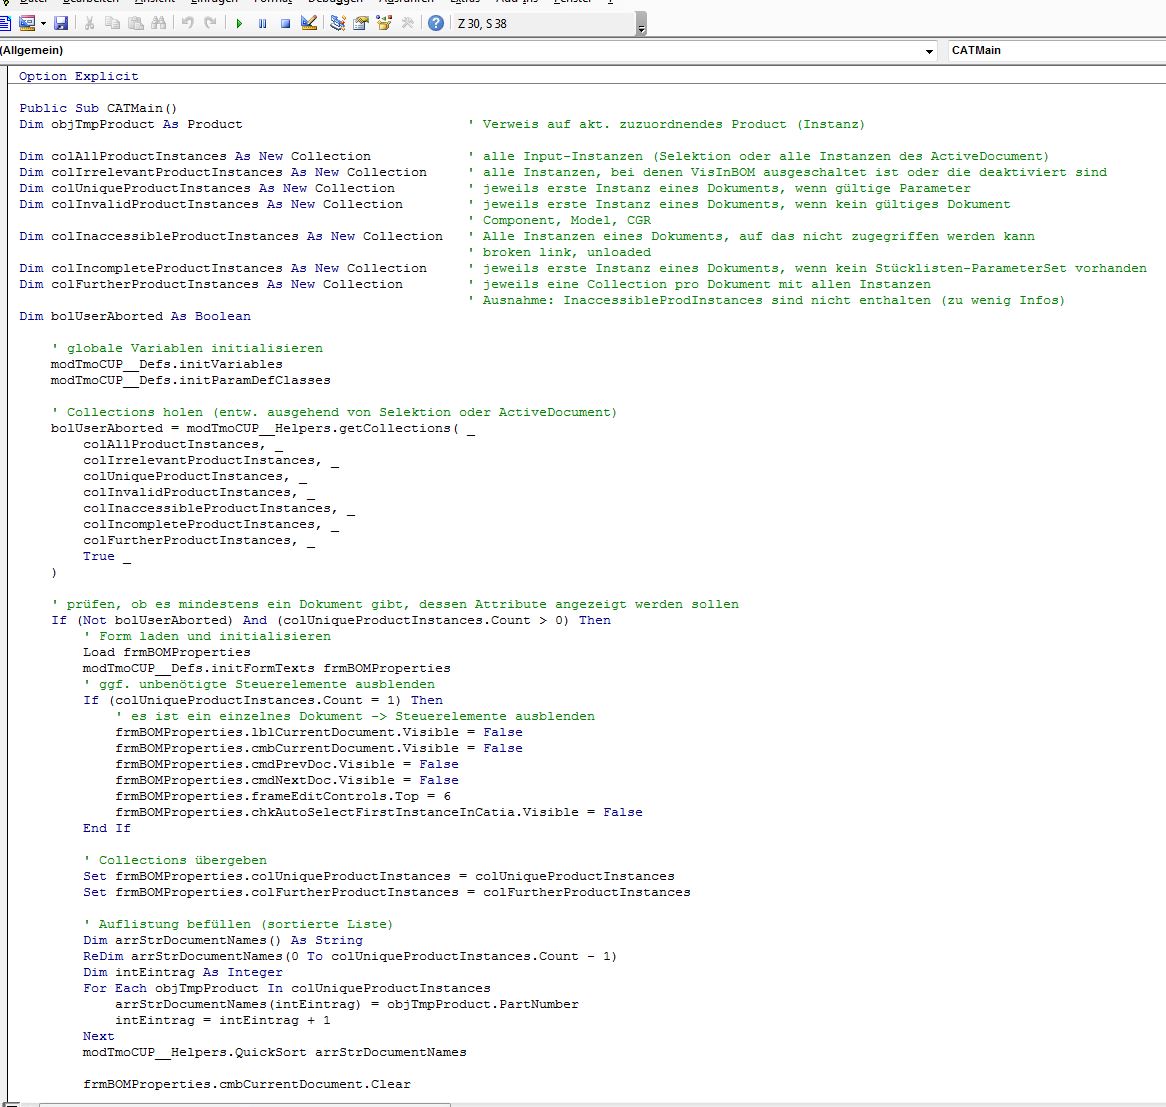
Task: Click the initFormTexts frmBOMProperties line
Action: coord(267,668)
